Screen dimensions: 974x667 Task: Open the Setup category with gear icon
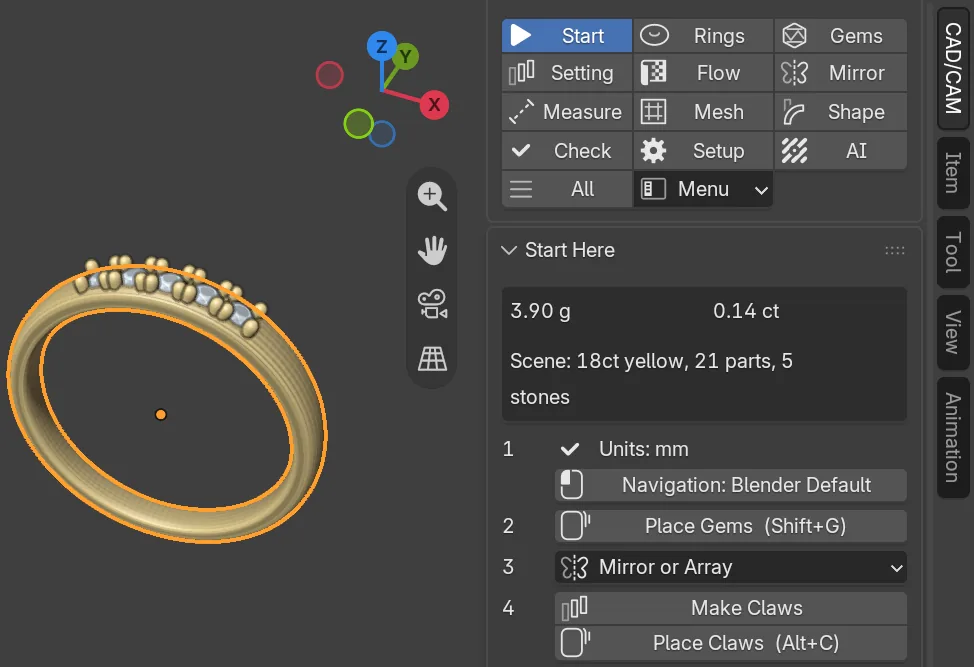pos(703,151)
